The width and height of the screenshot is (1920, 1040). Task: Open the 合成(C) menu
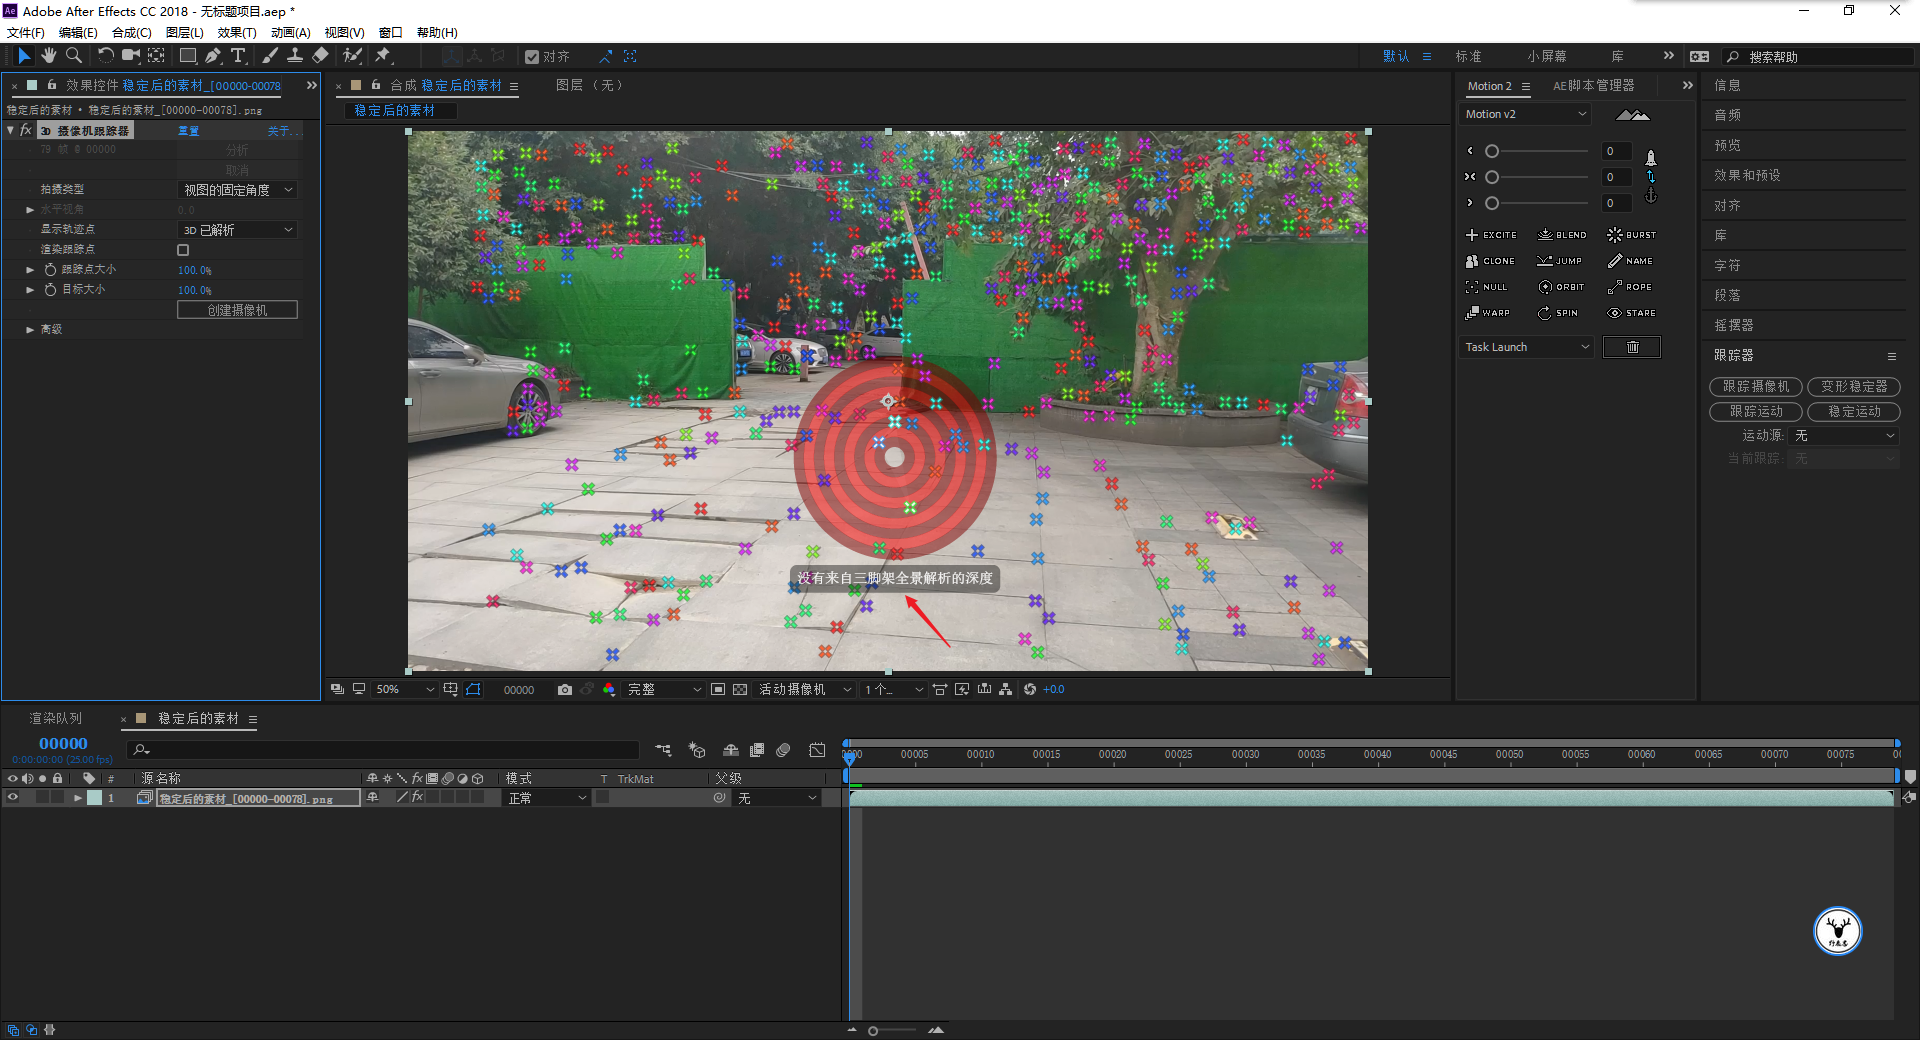tap(131, 33)
